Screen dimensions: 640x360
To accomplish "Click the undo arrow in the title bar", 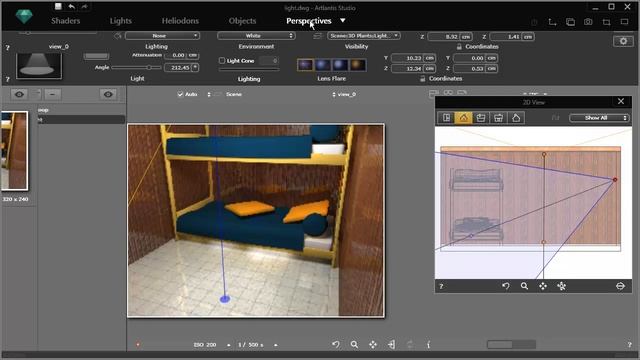I will pos(71,7).
